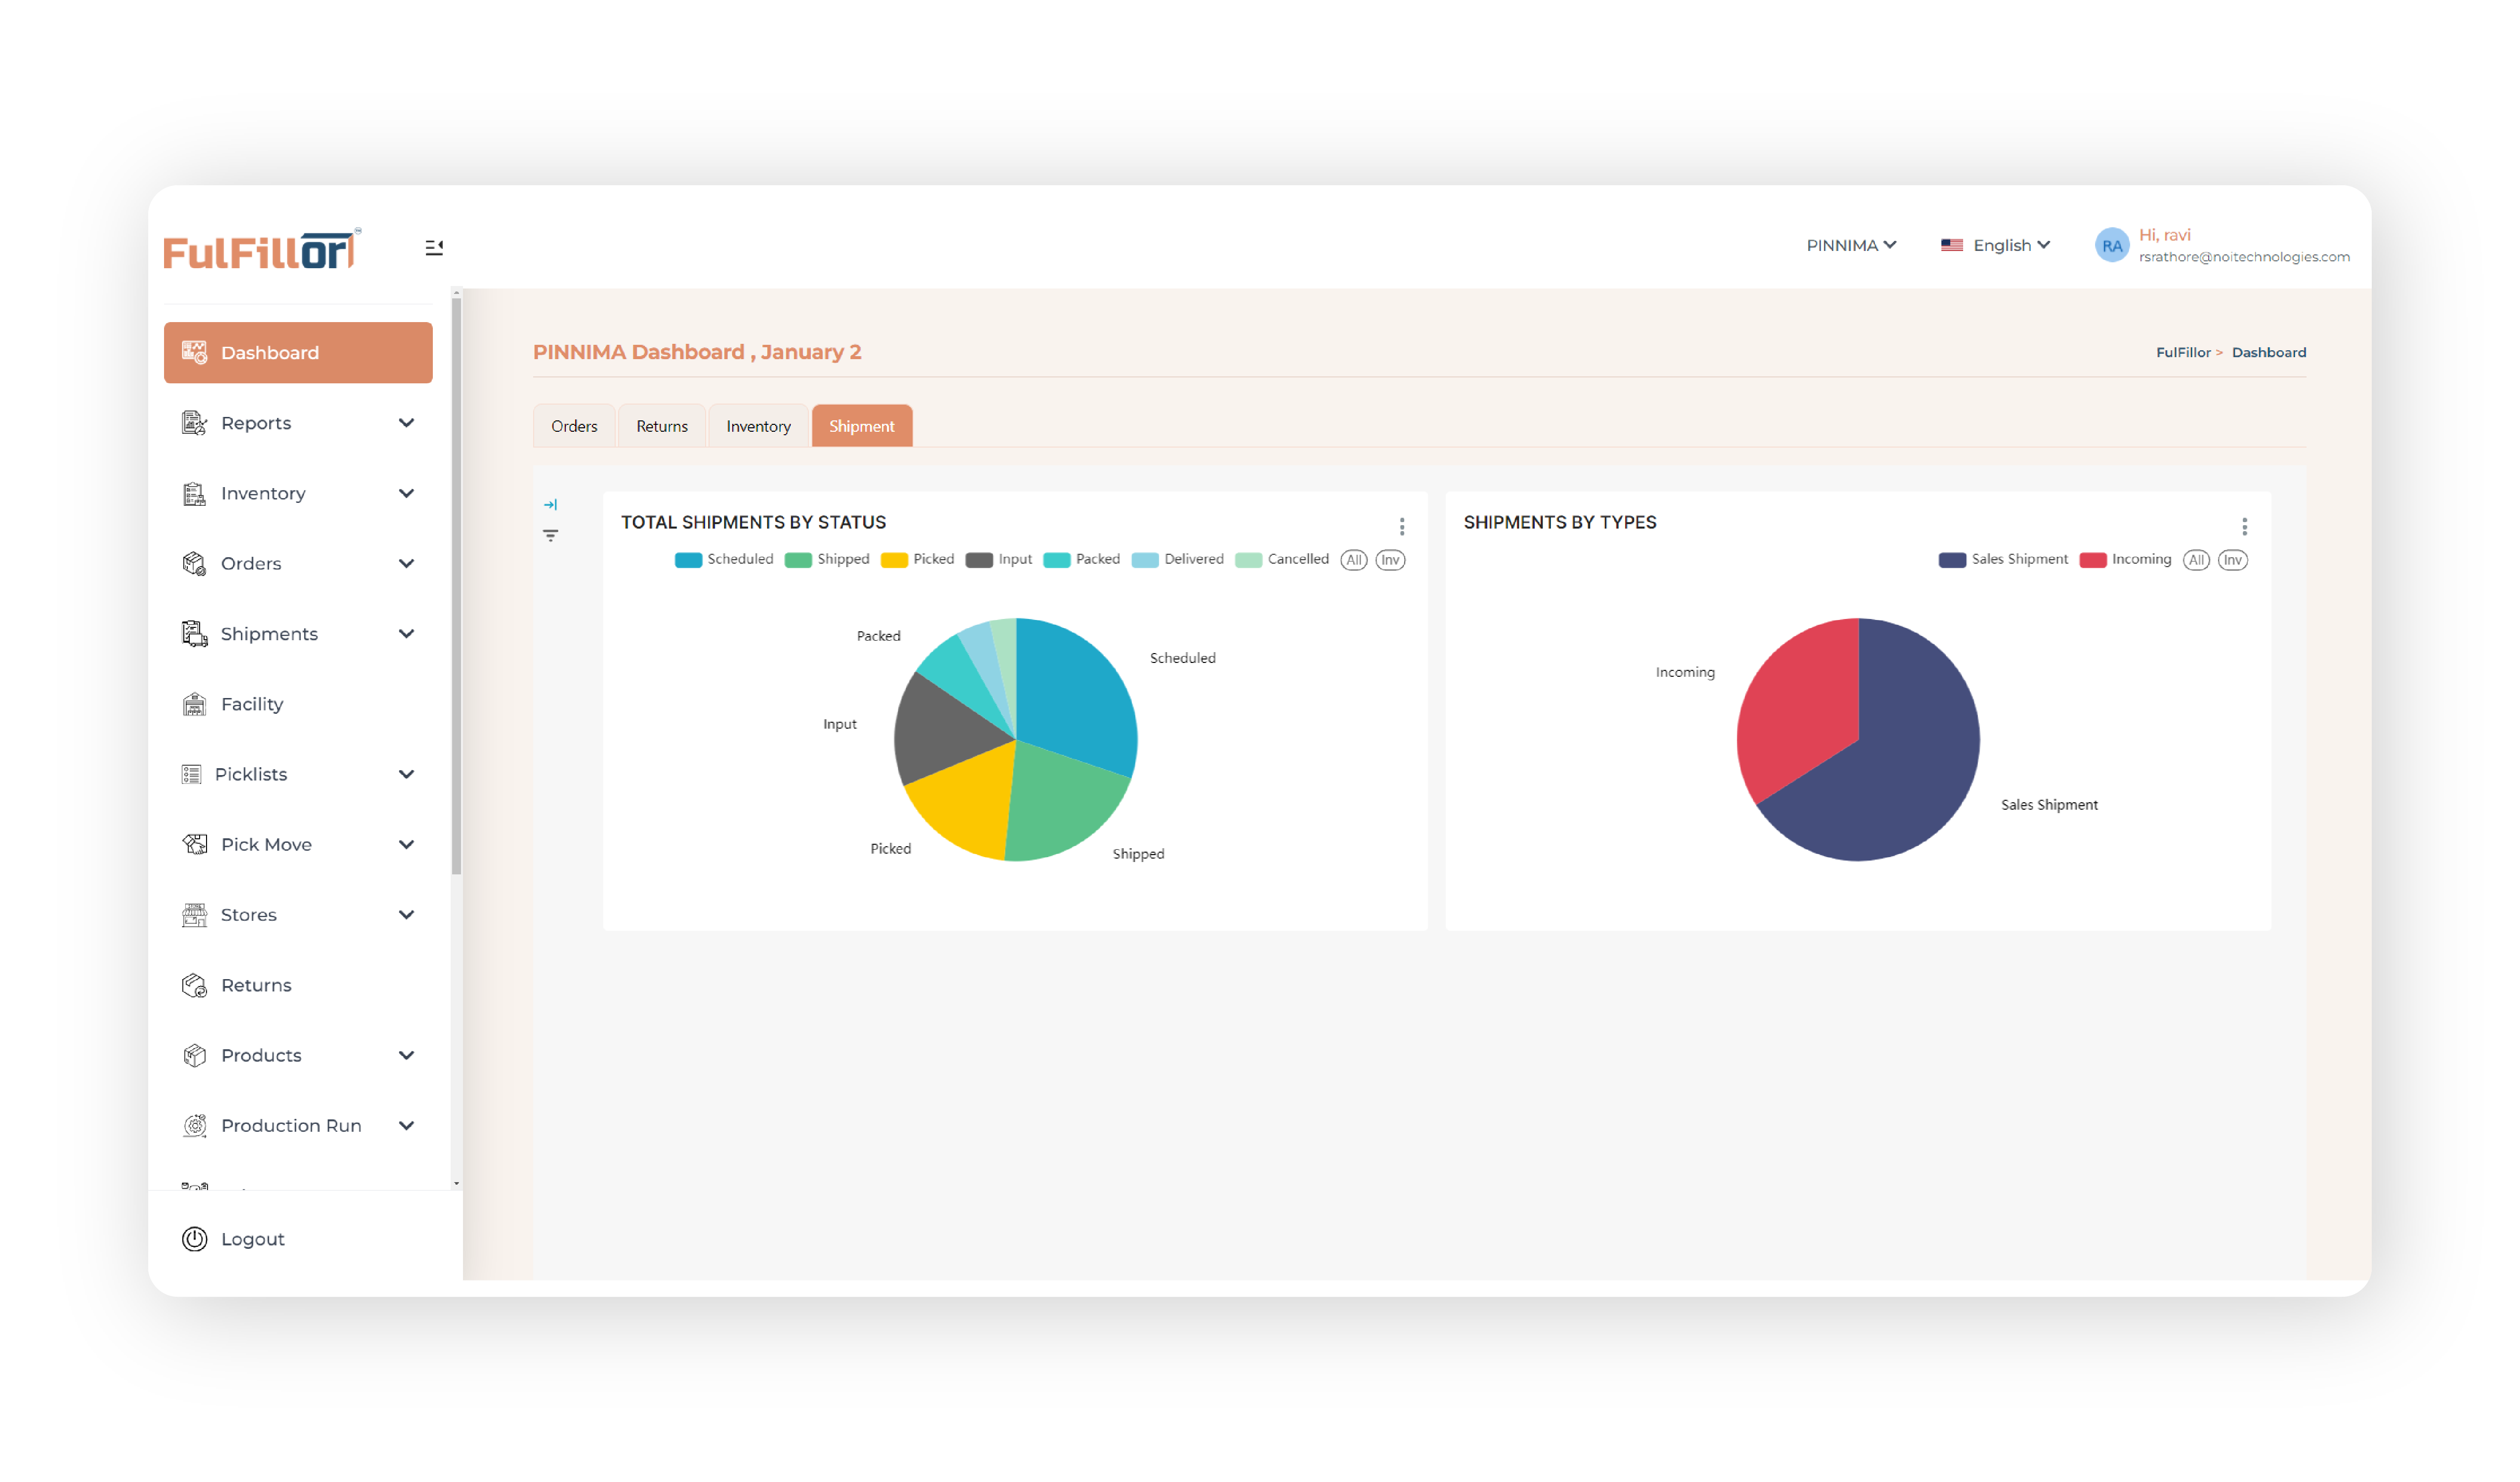Screen dimensions: 2520x1482
Task: Open the English language dropdown
Action: 1995,245
